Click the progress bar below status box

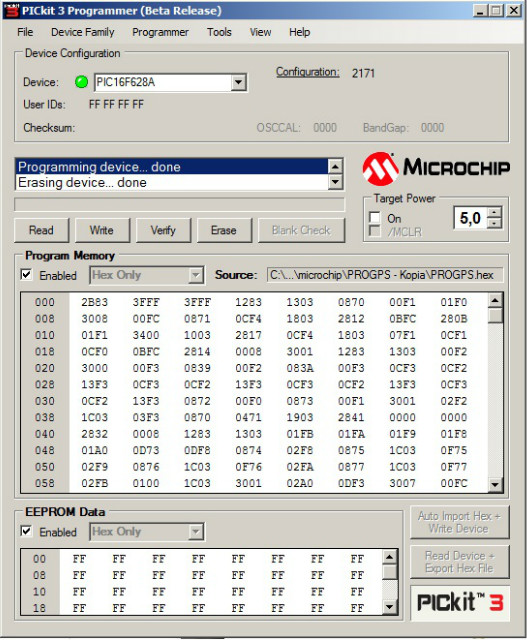coord(180,204)
